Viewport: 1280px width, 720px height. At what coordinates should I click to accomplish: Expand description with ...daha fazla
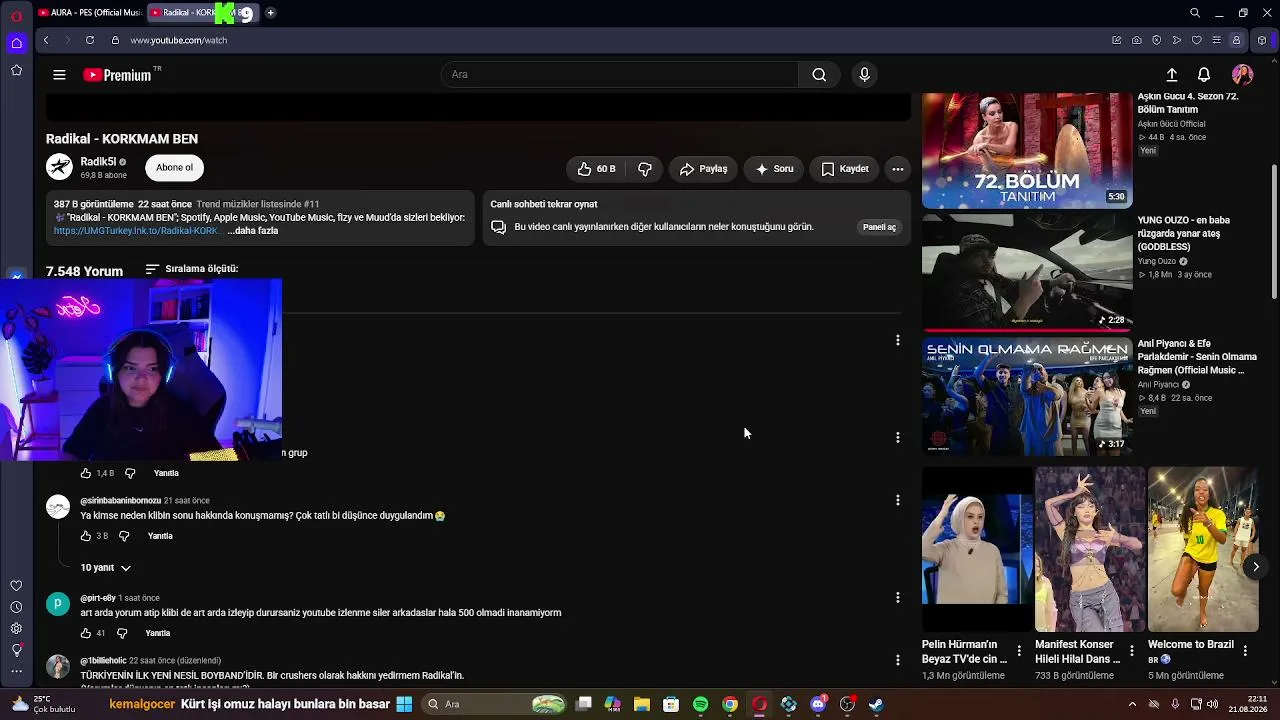pos(253,231)
